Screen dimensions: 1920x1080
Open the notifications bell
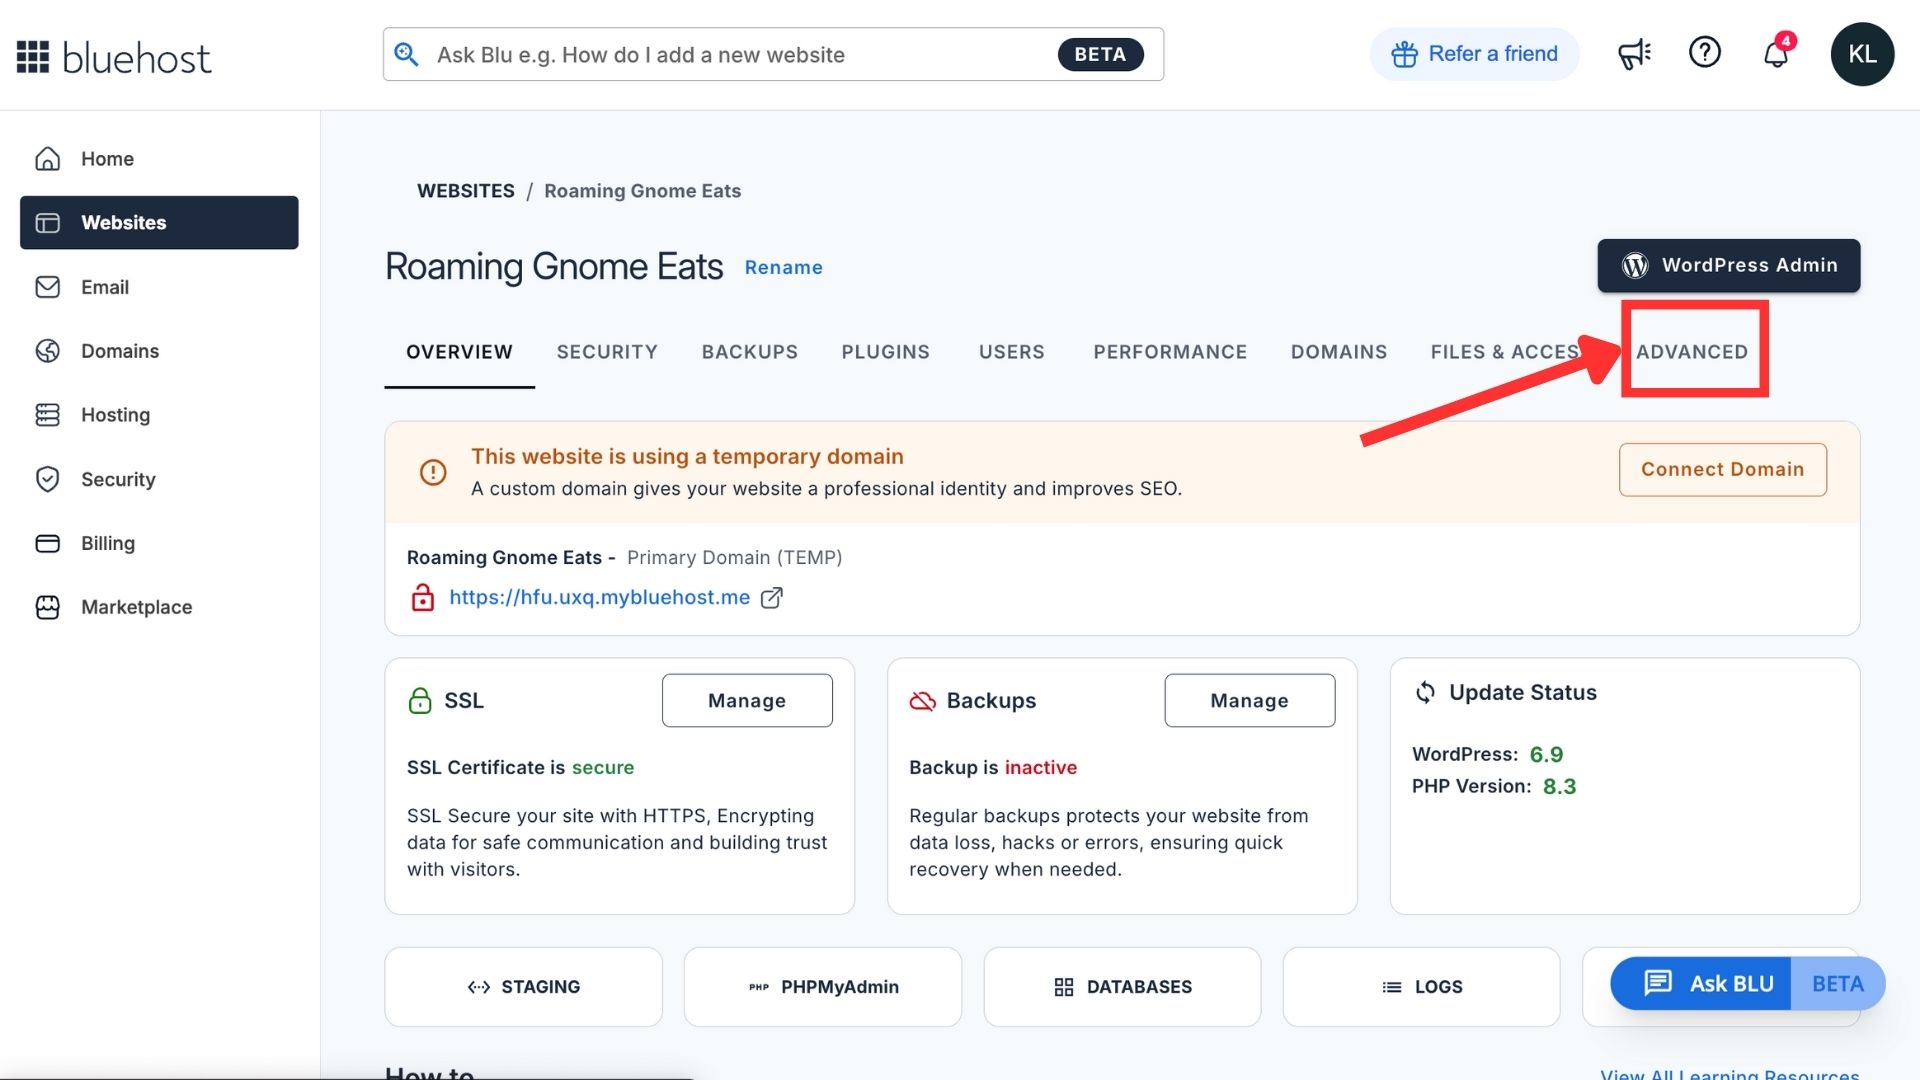tap(1775, 55)
